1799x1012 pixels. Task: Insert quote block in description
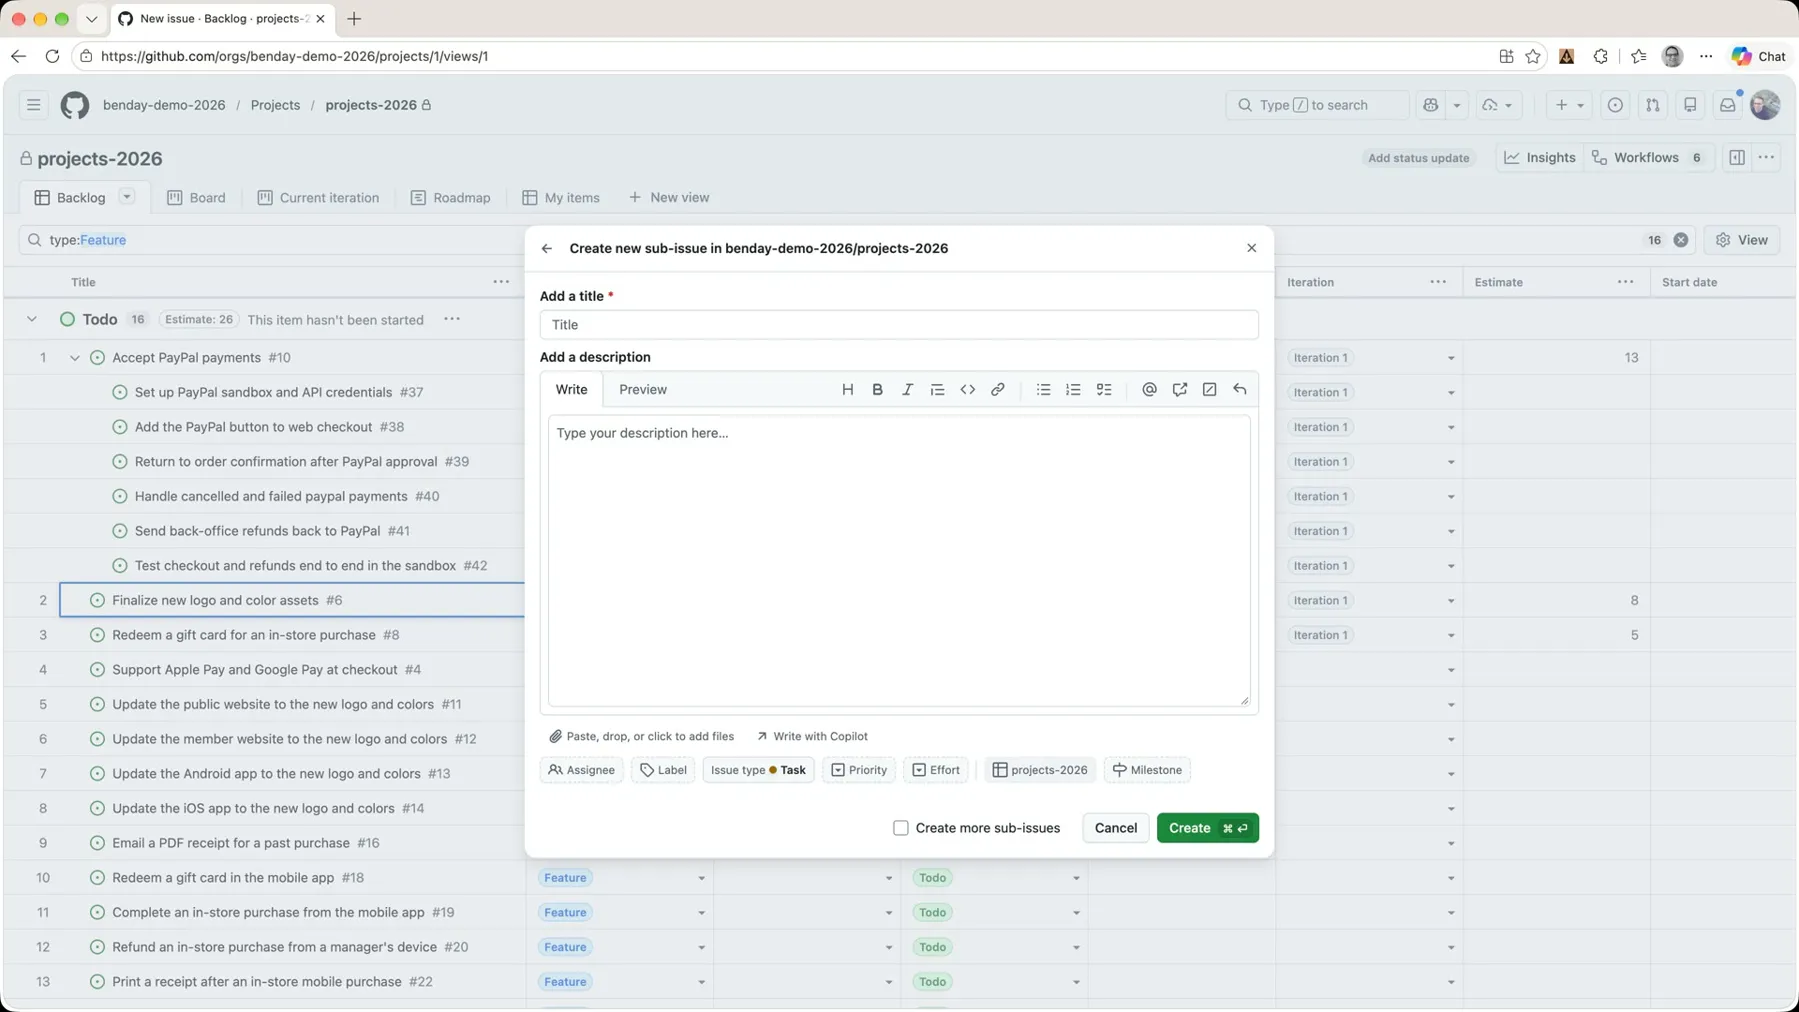point(937,390)
